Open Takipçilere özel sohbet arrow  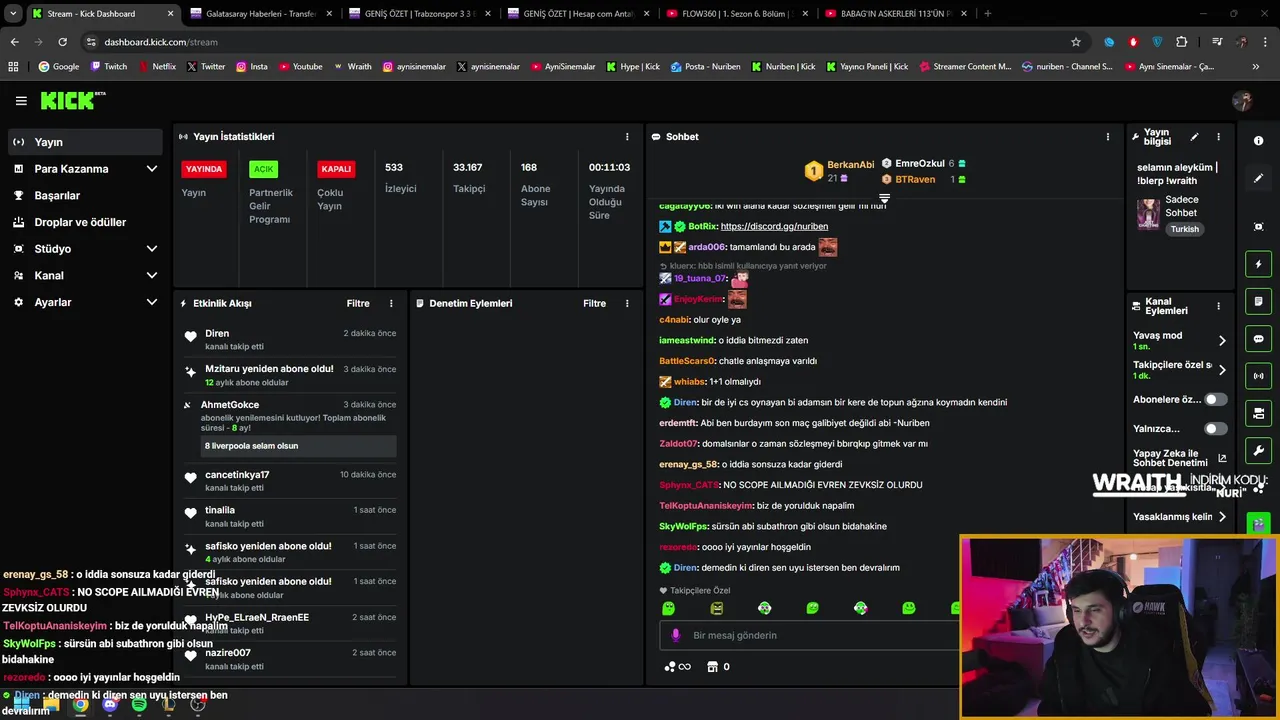[1221, 370]
